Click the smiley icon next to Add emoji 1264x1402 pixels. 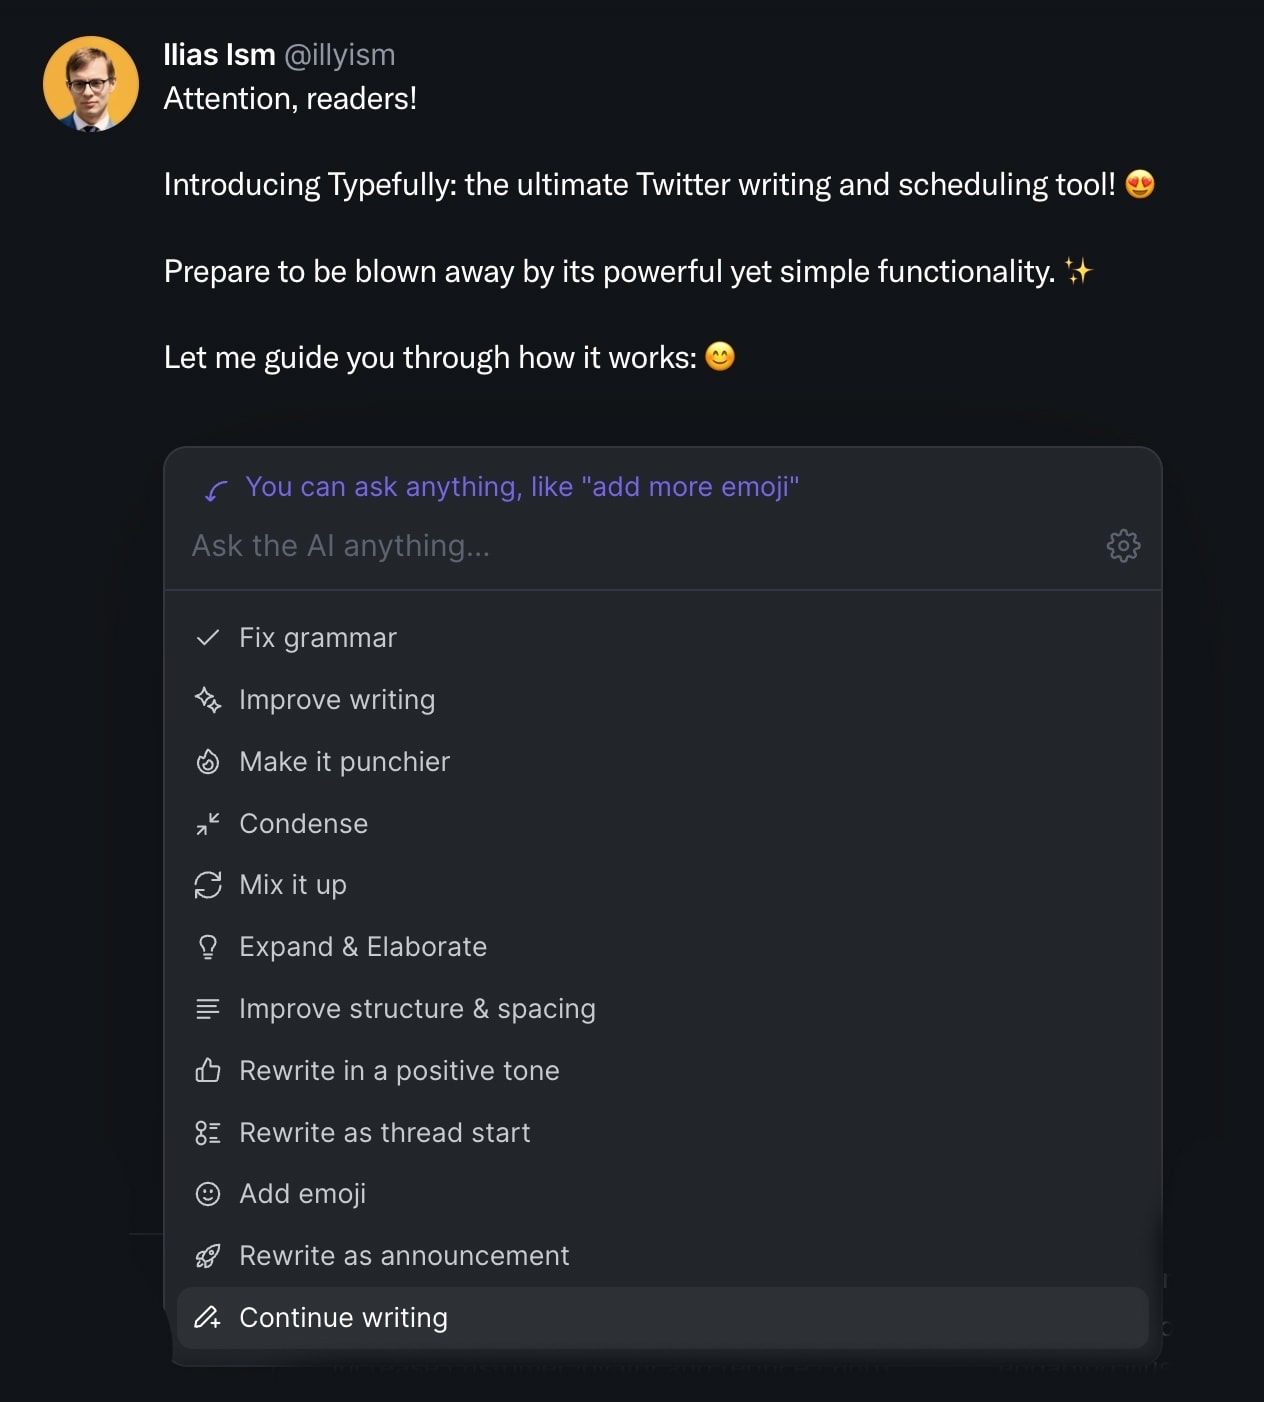point(208,1193)
